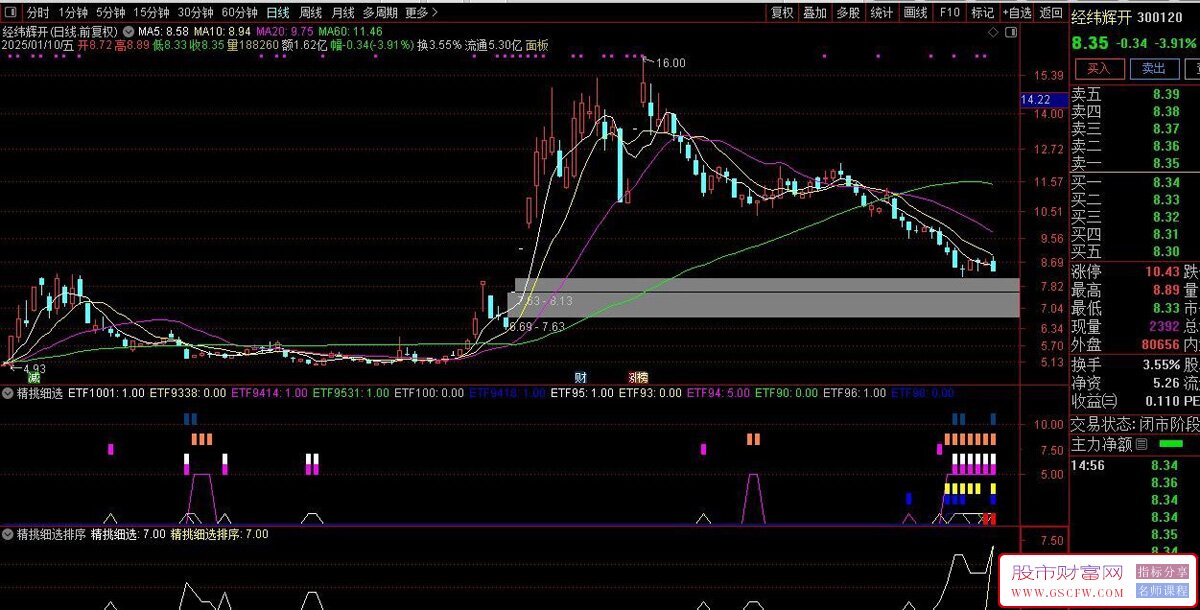Click the 最高 8.89 value row
Viewport: 1200px width, 610px height.
(x=1125, y=290)
